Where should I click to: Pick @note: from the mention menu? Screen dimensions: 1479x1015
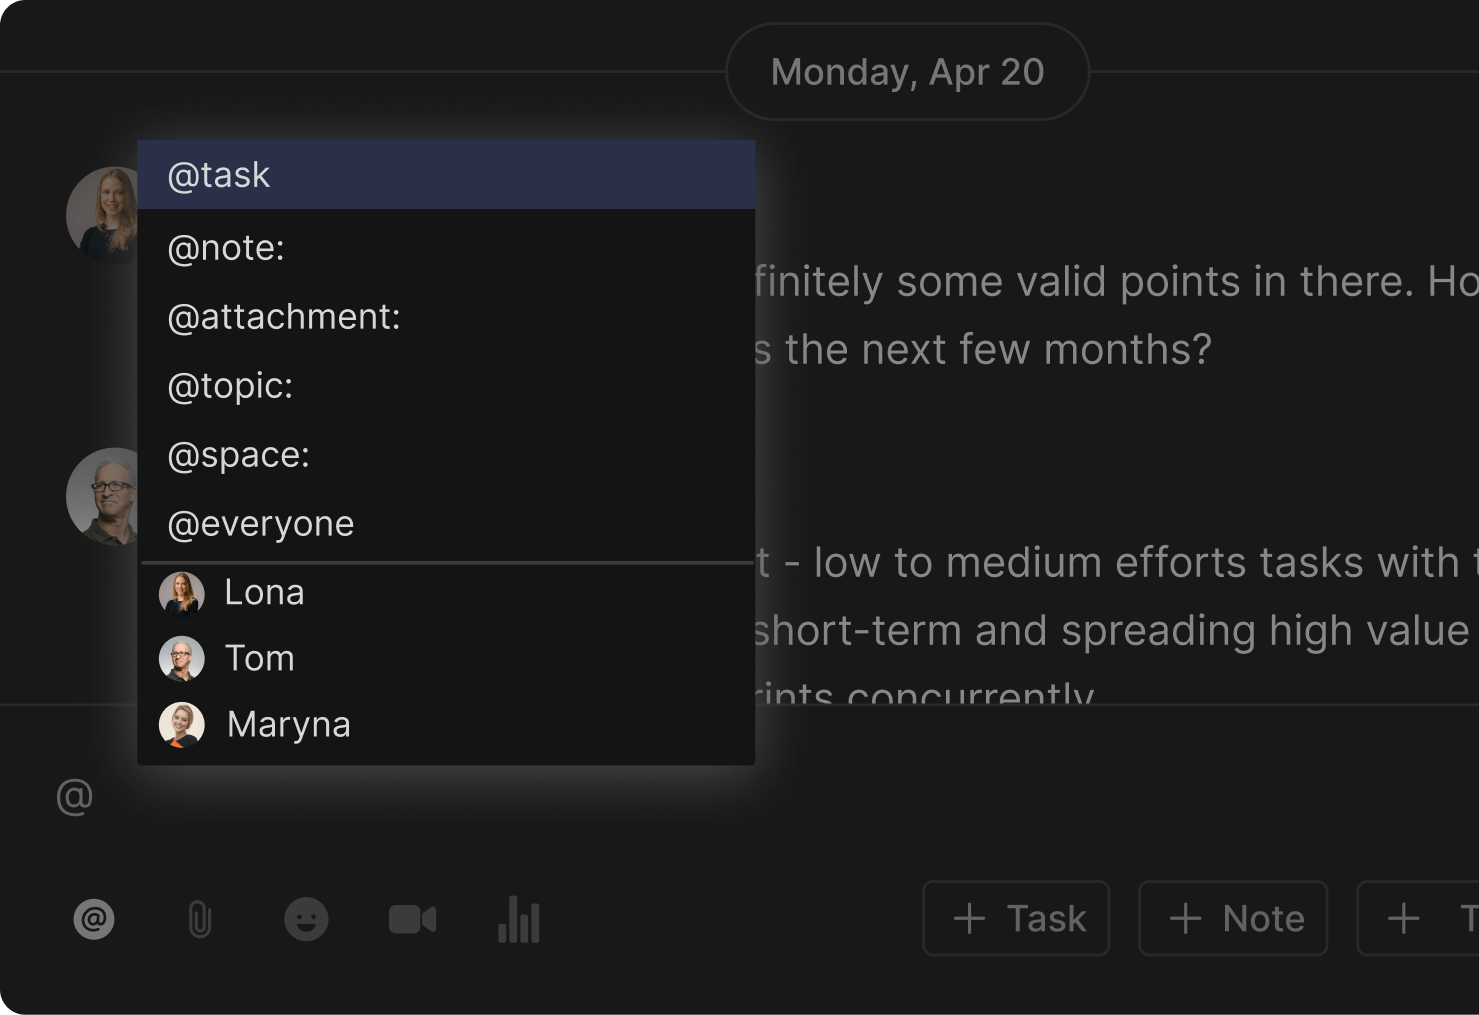[226, 247]
